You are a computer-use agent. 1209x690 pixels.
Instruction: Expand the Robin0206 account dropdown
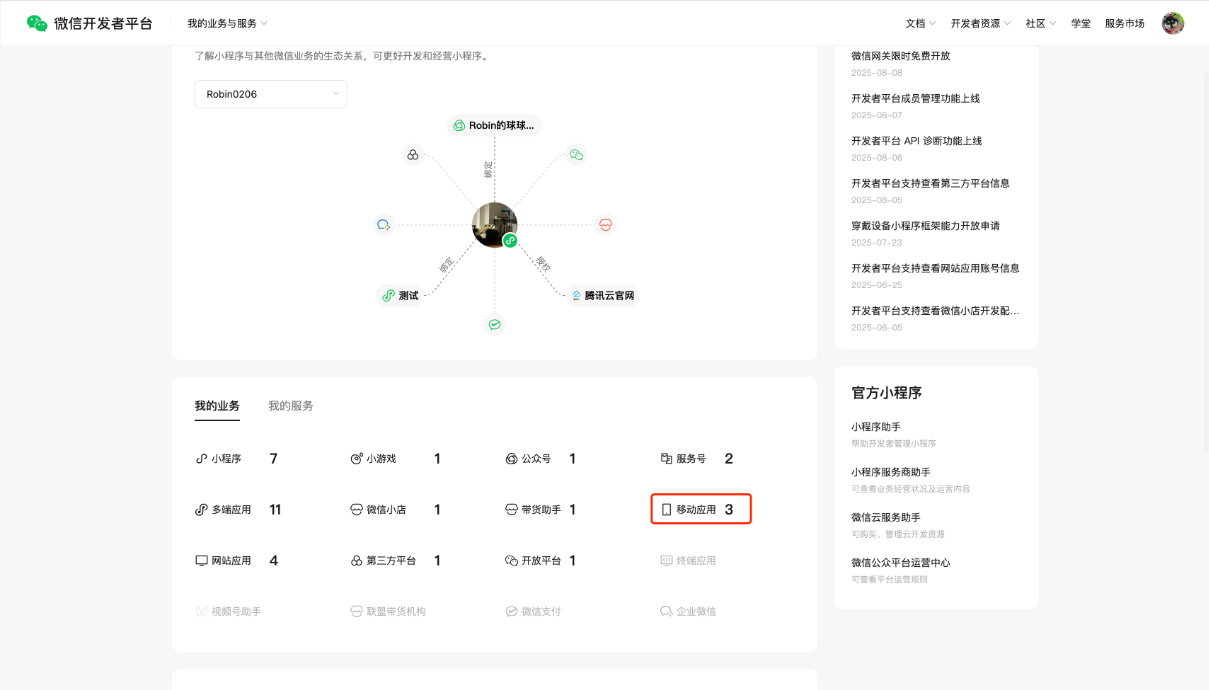271,94
